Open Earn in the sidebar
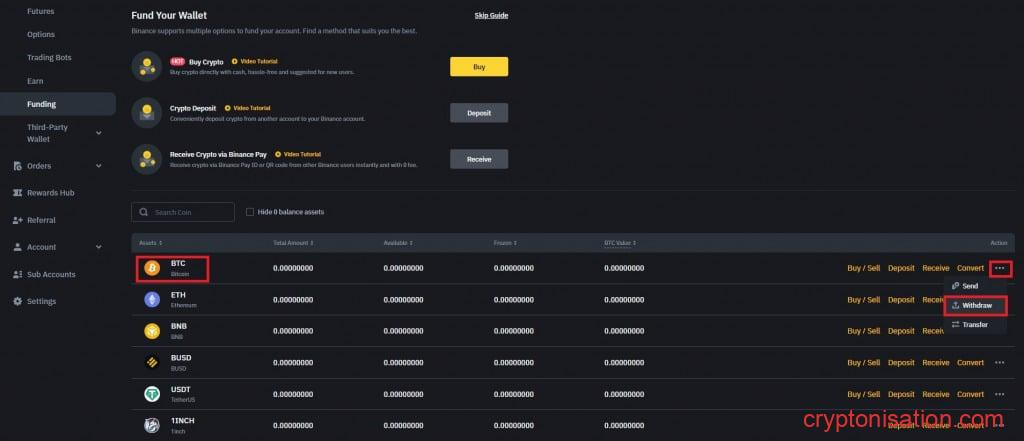Image resolution: width=1024 pixels, height=441 pixels. click(x=35, y=81)
